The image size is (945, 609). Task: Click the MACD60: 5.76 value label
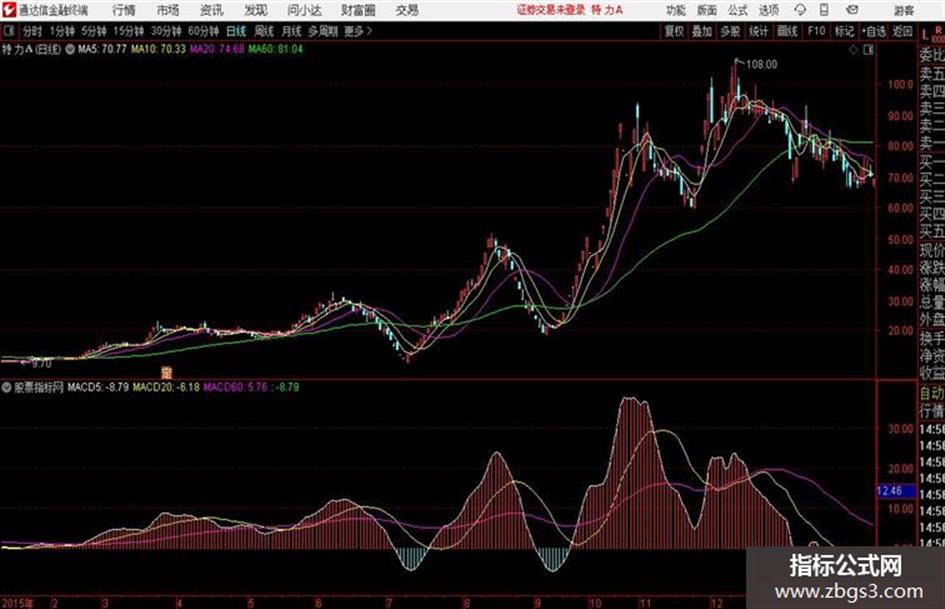point(235,387)
